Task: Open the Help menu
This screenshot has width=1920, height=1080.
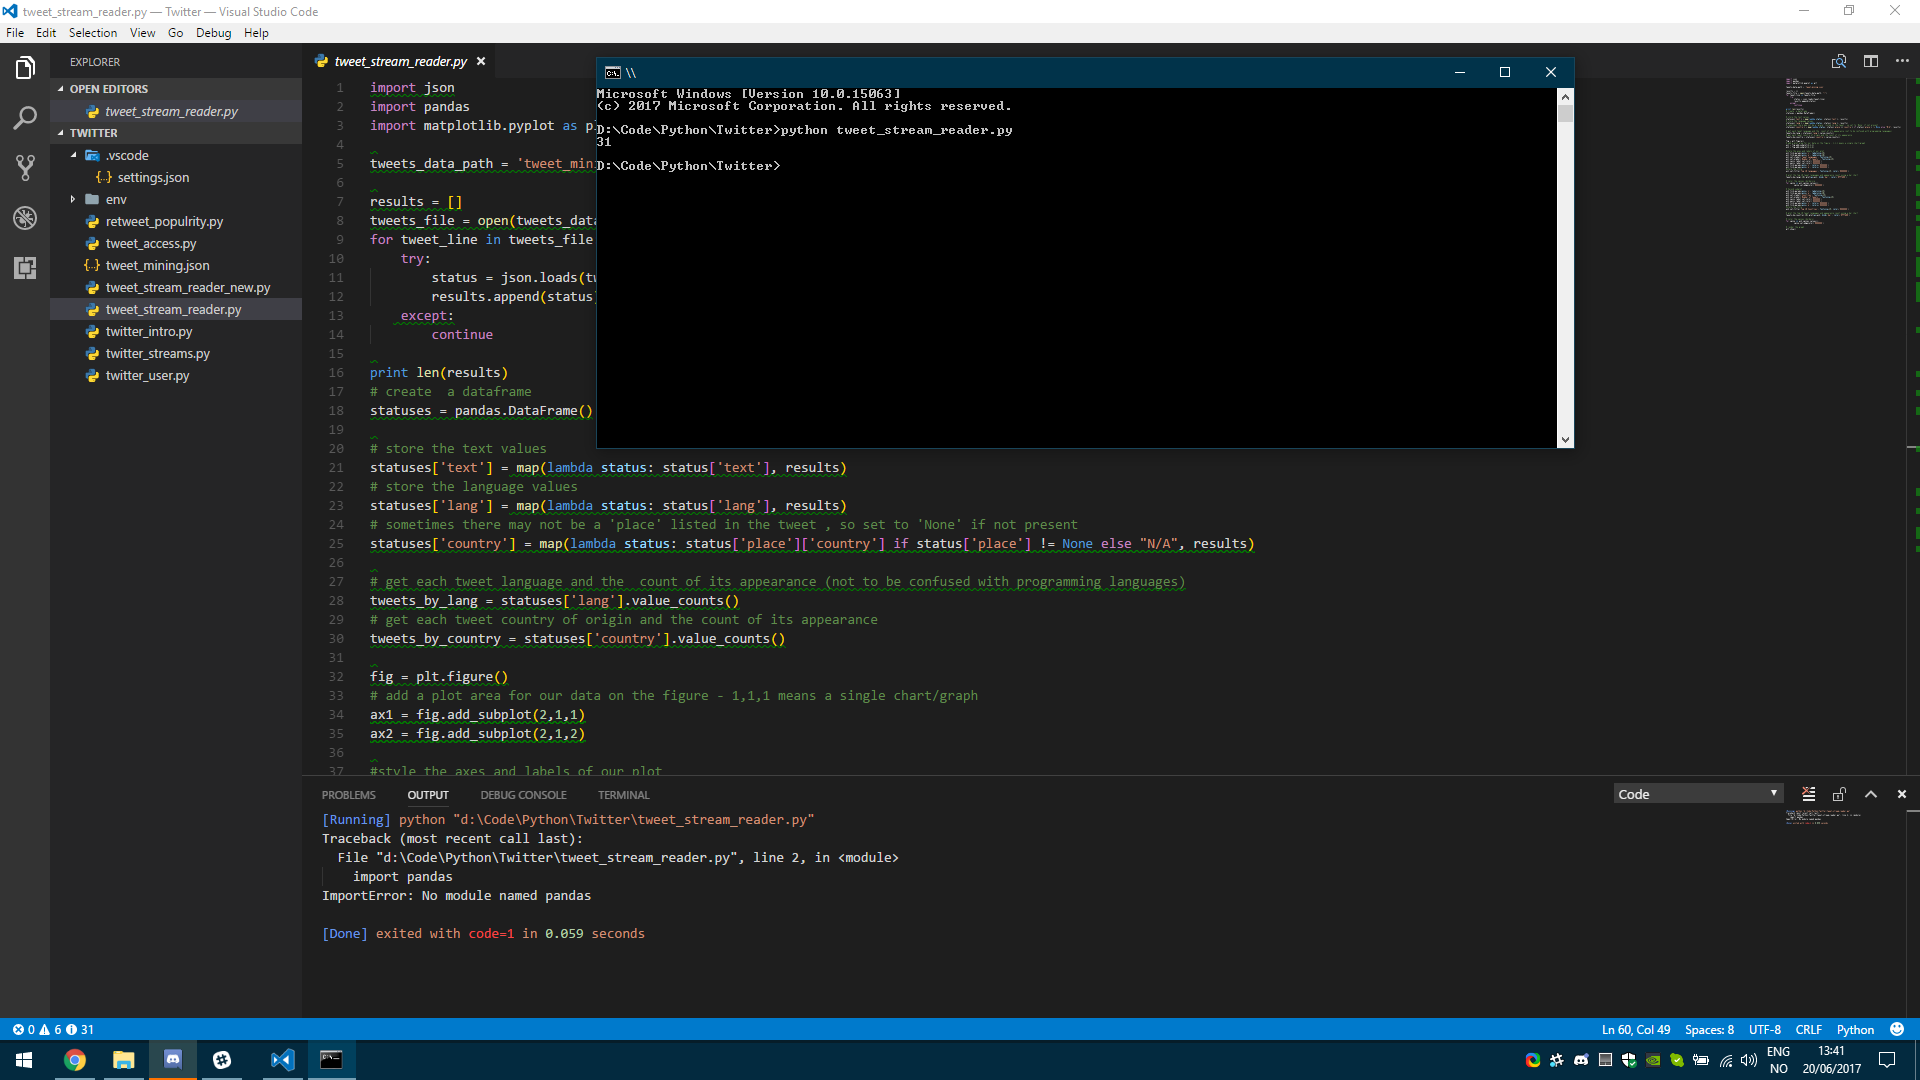Action: tap(257, 33)
